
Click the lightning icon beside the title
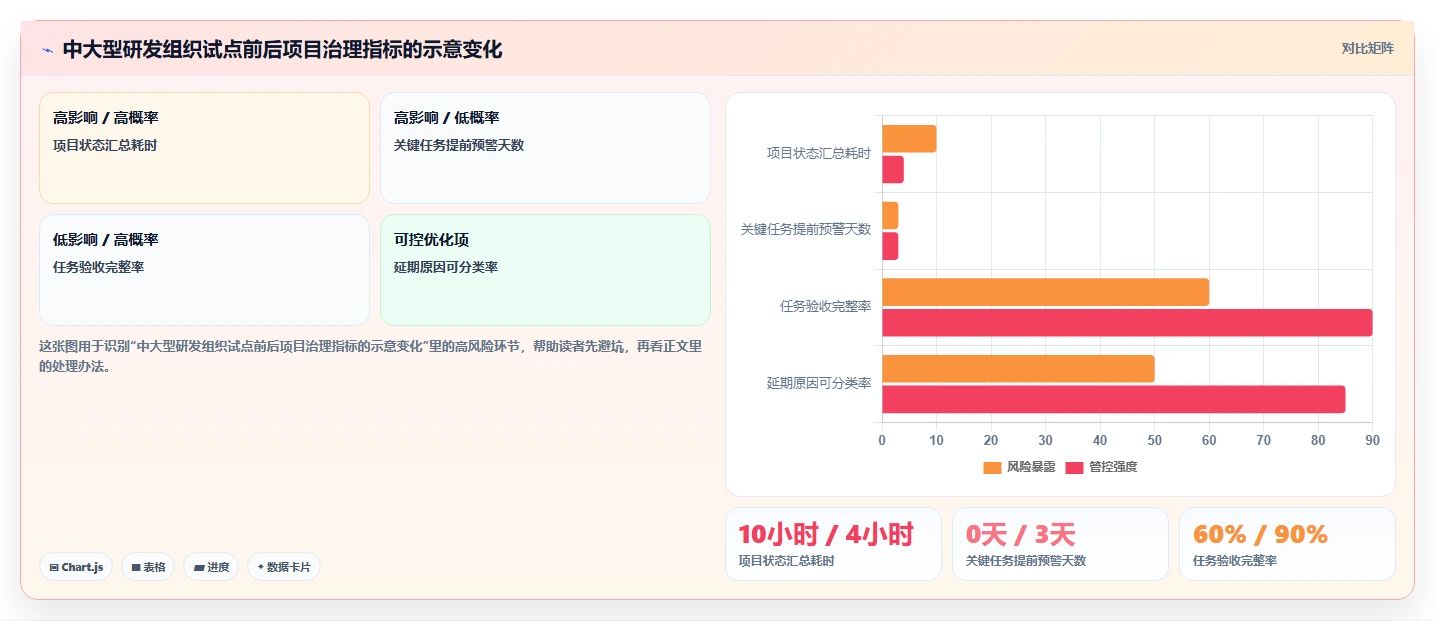[47, 50]
